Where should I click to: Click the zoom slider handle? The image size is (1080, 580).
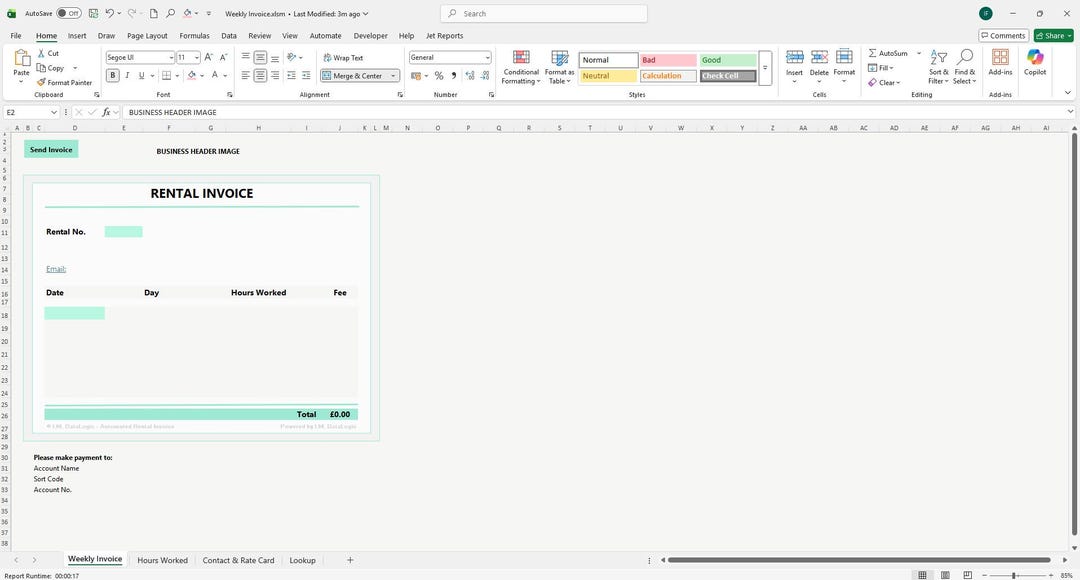pyautogui.click(x=1013, y=575)
